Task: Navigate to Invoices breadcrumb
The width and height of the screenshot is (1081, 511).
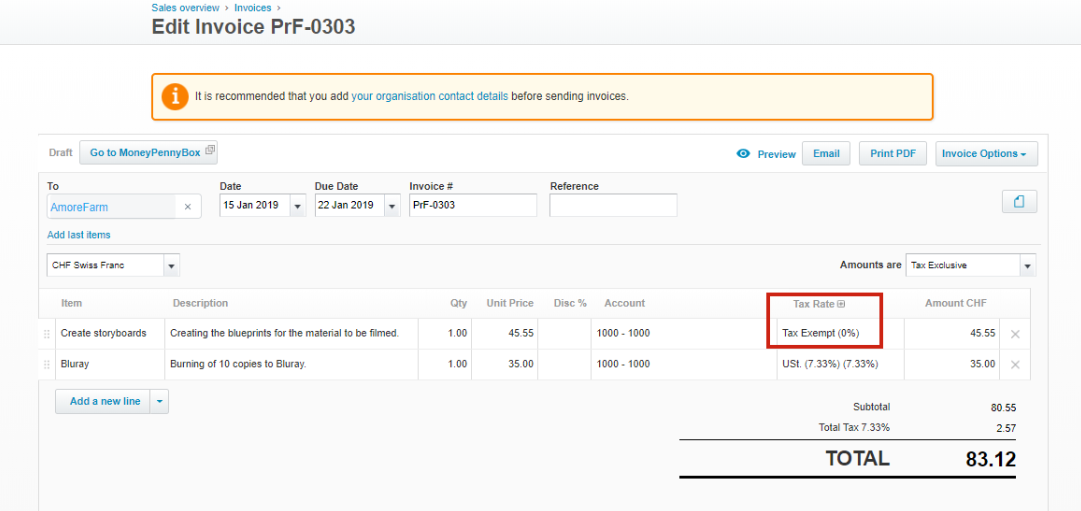Action: pyautogui.click(x=252, y=8)
